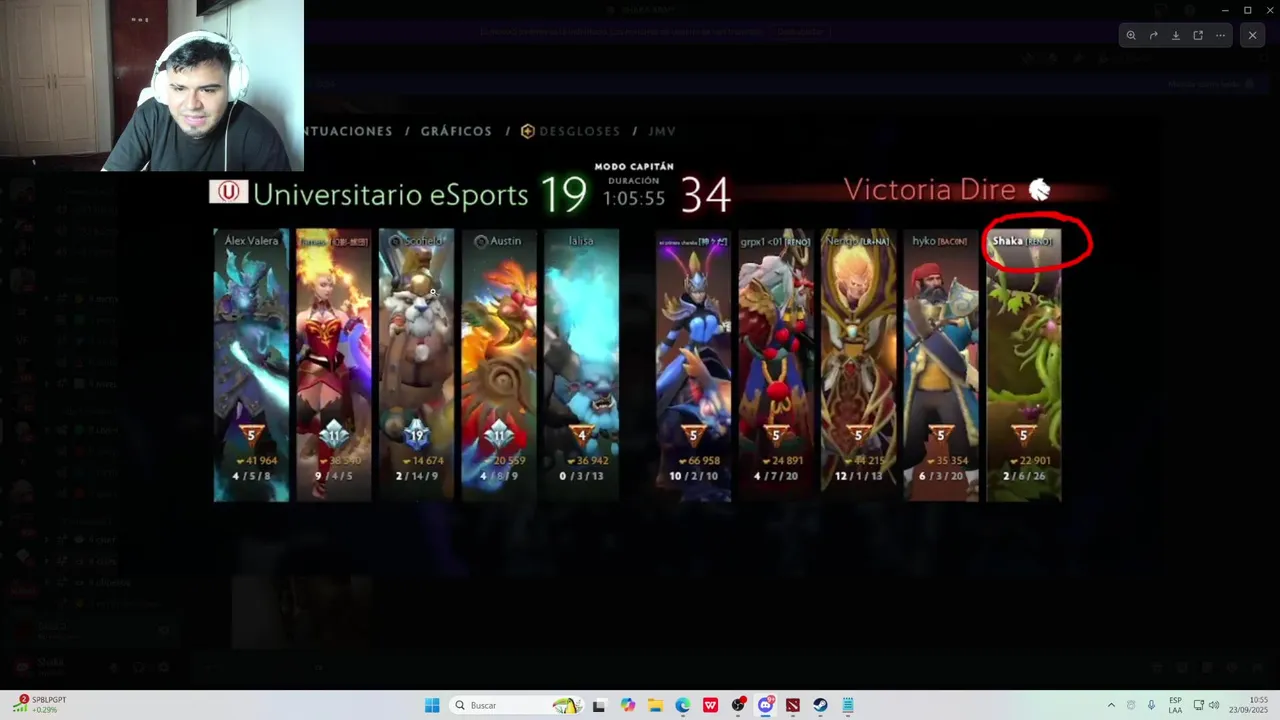Click the match duration 1:05:55
Image resolution: width=1280 pixels, height=720 pixels.
click(x=634, y=198)
